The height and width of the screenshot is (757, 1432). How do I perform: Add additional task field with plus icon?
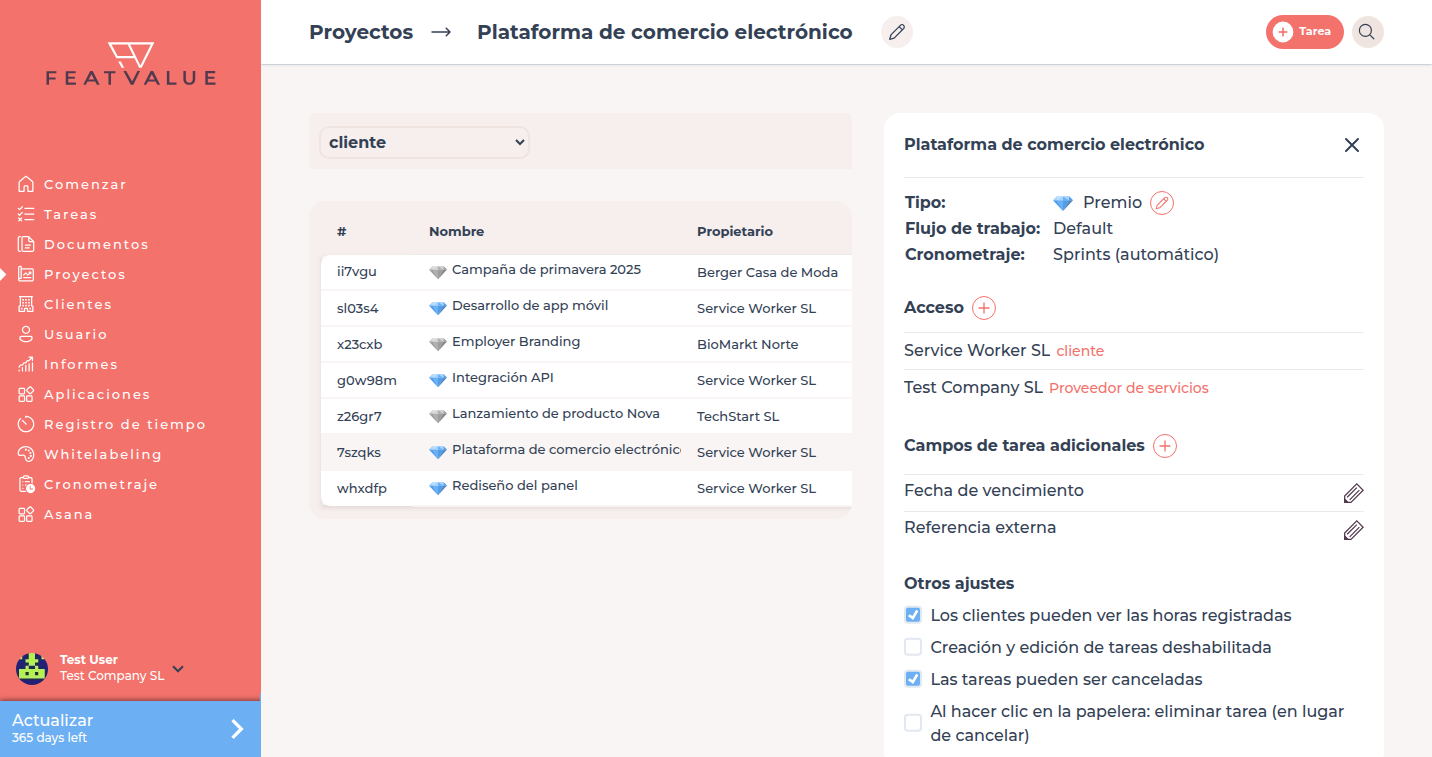tap(1165, 446)
